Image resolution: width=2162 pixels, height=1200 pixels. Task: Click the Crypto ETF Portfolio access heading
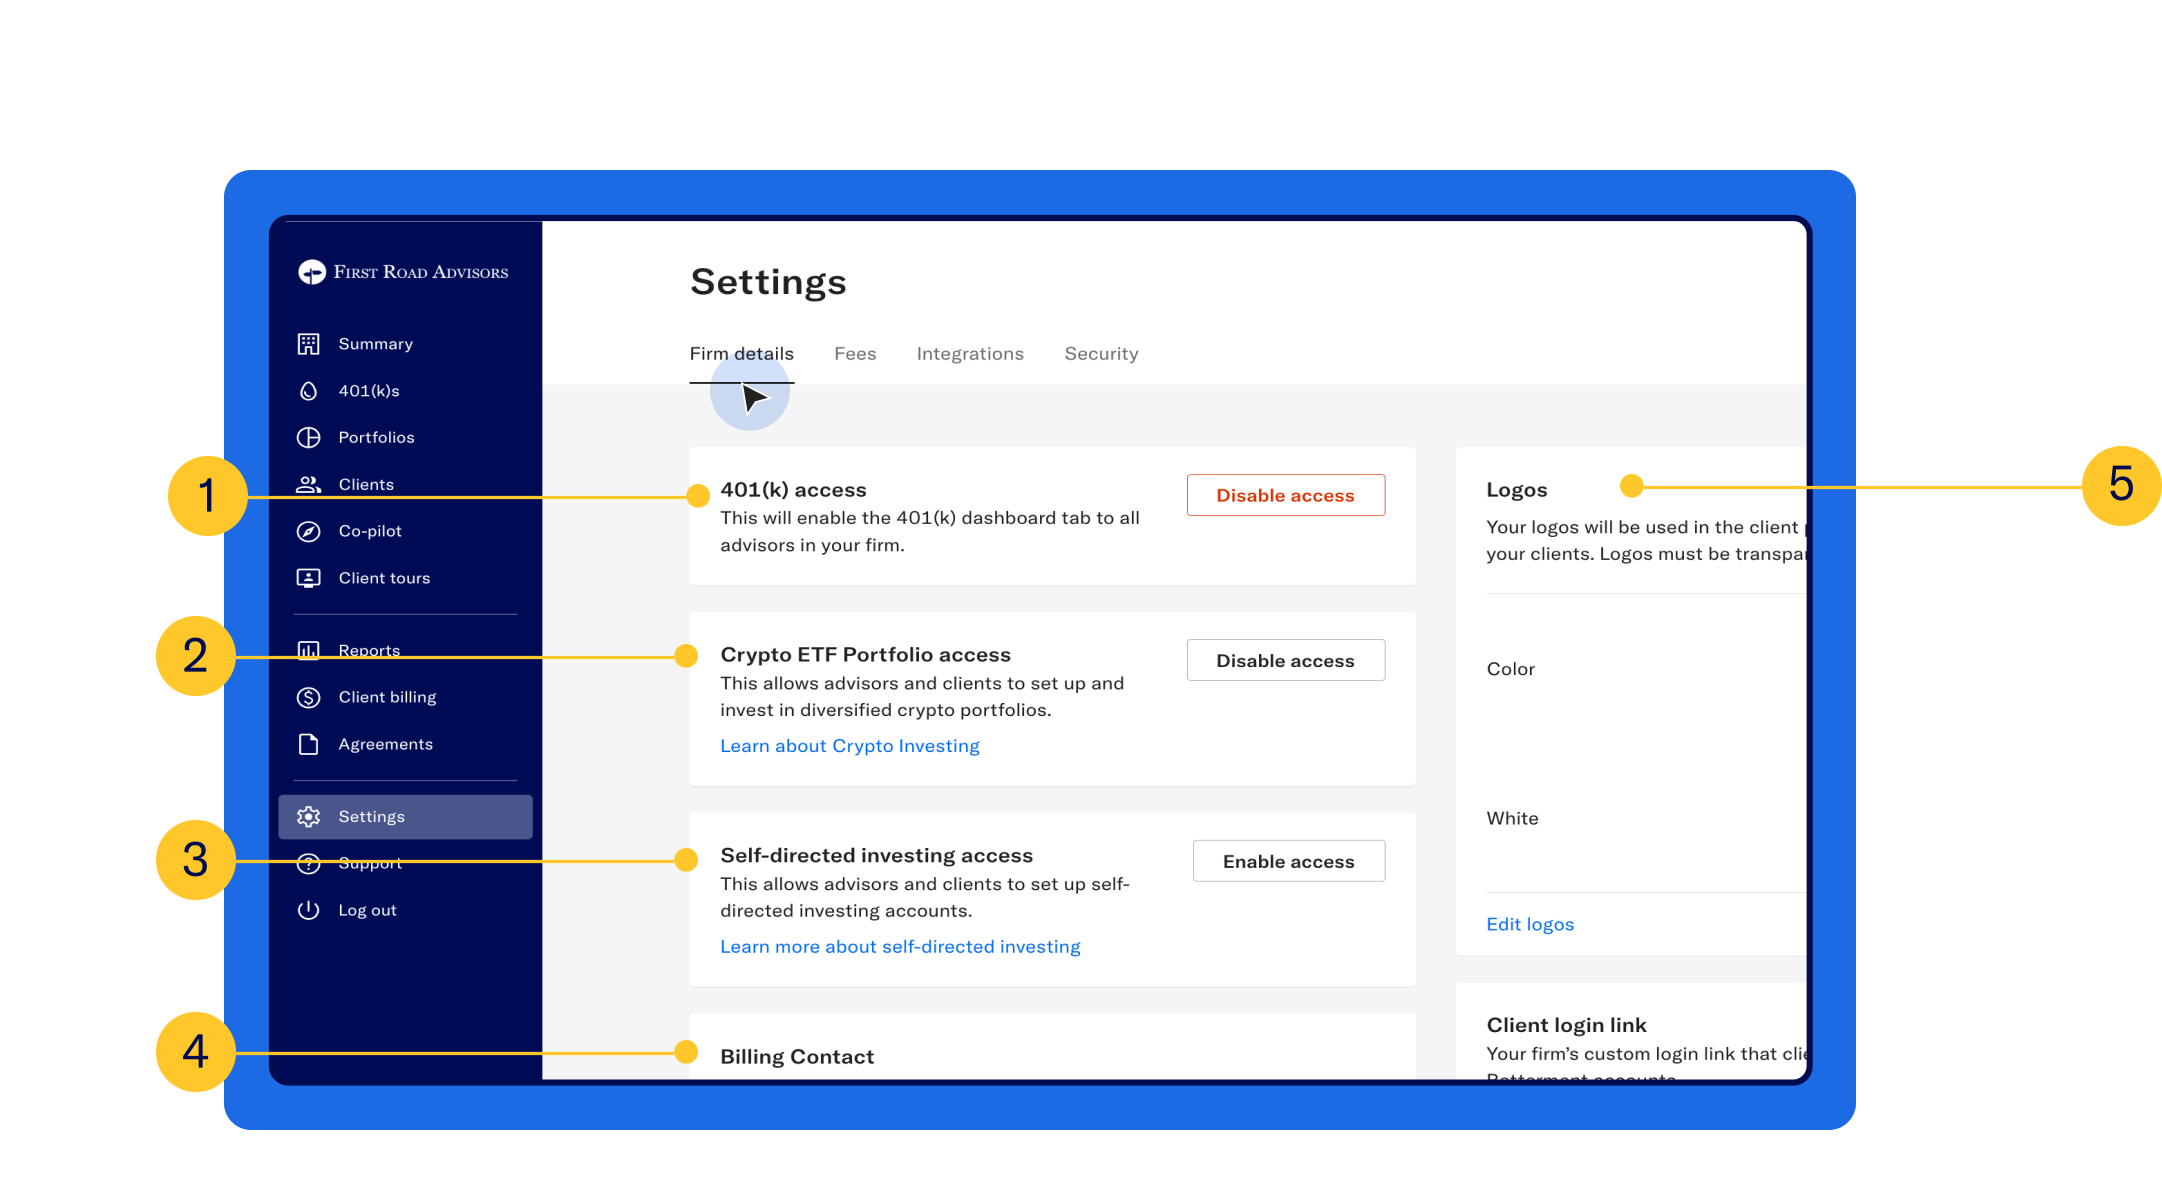[865, 655]
